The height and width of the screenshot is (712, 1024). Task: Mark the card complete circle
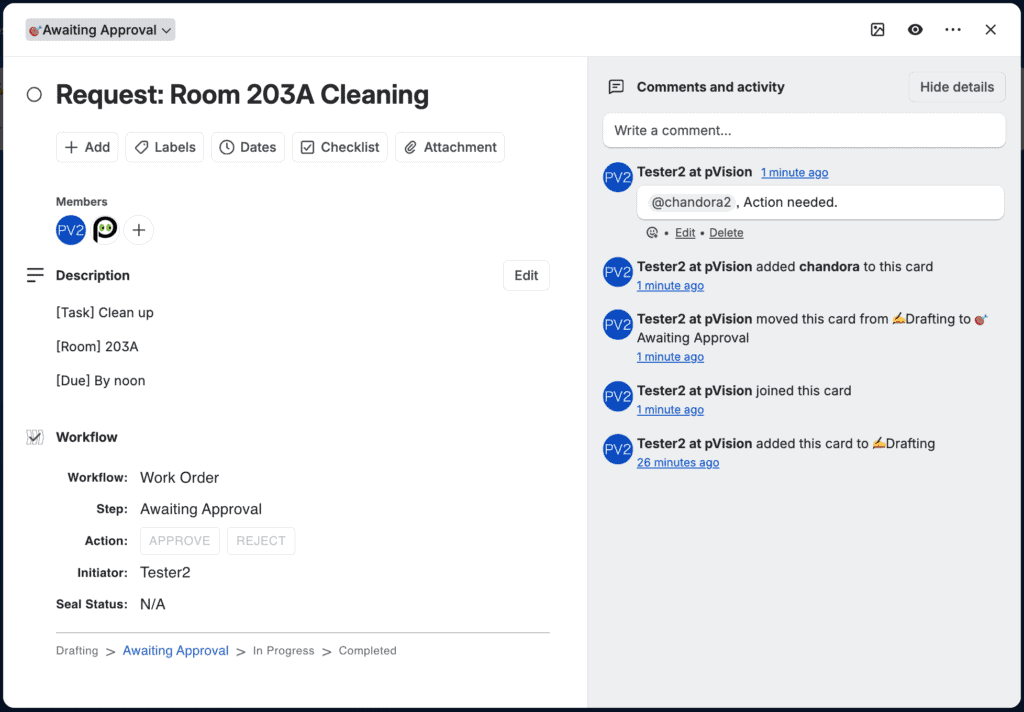point(34,95)
